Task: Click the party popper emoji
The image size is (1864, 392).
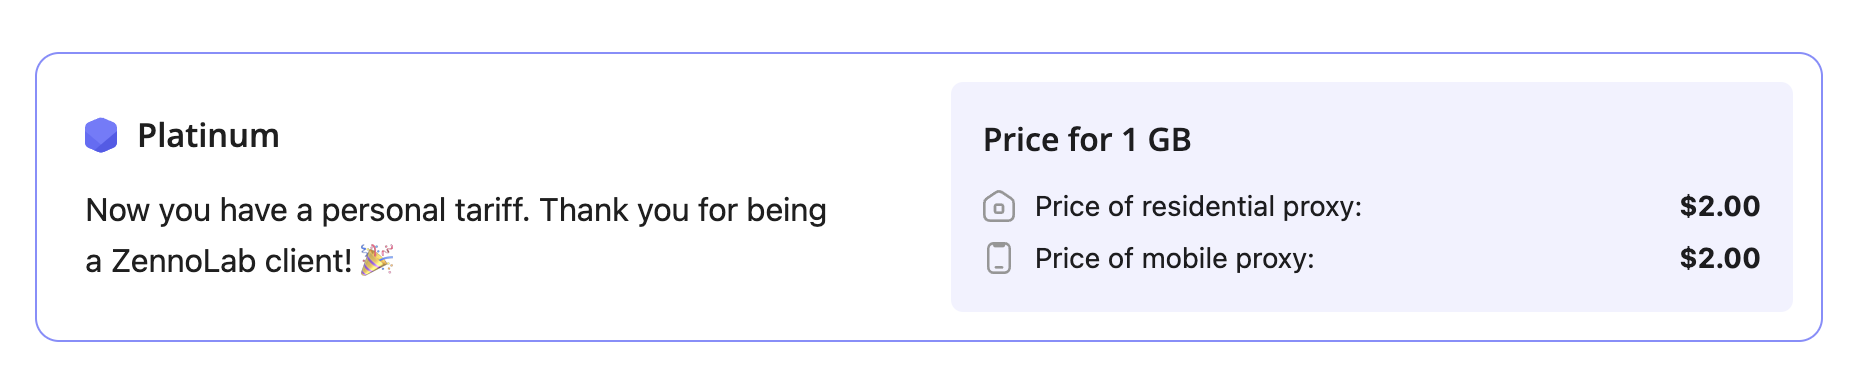Action: click(377, 259)
